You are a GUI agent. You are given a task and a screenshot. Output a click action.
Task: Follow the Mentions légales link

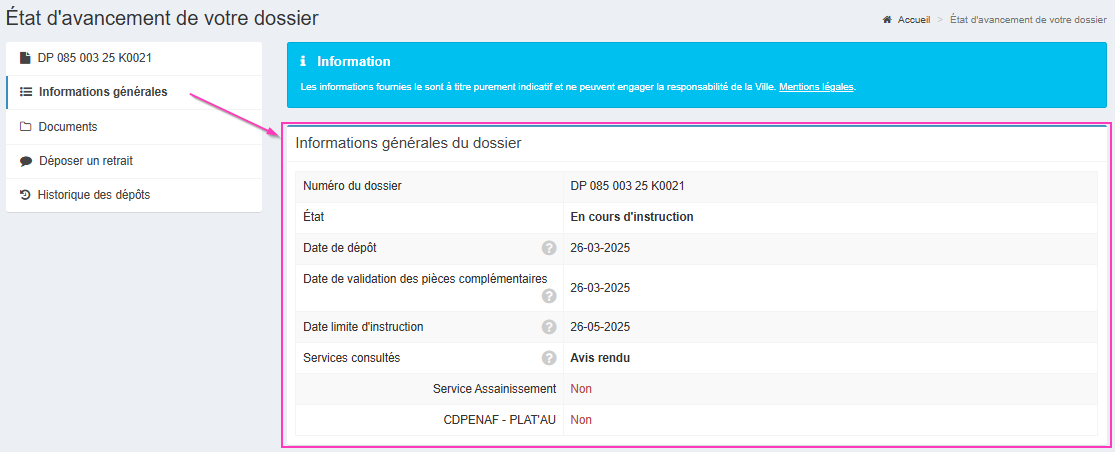[x=816, y=87]
